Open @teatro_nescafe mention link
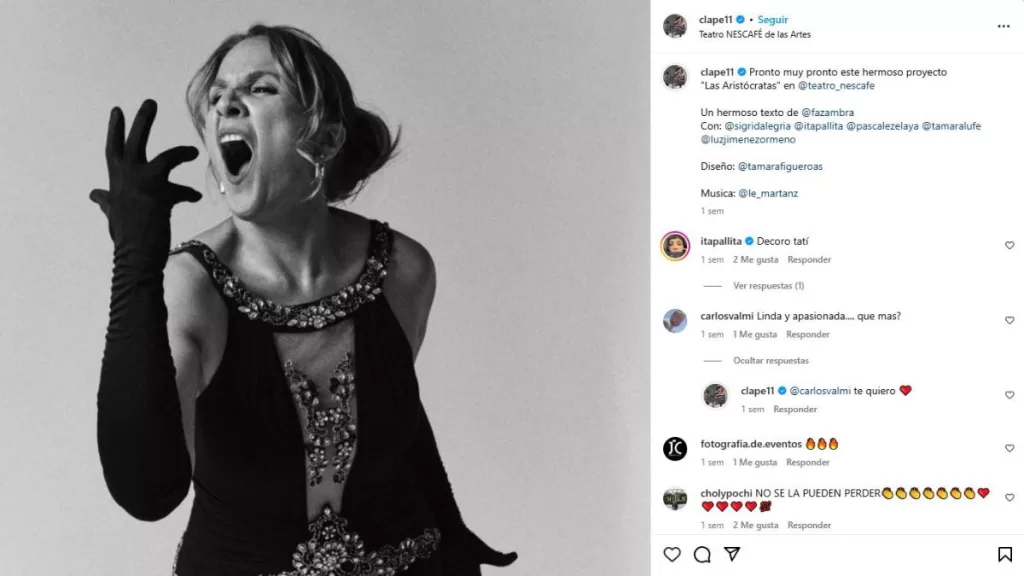Image resolution: width=1024 pixels, height=576 pixels. click(x=836, y=86)
